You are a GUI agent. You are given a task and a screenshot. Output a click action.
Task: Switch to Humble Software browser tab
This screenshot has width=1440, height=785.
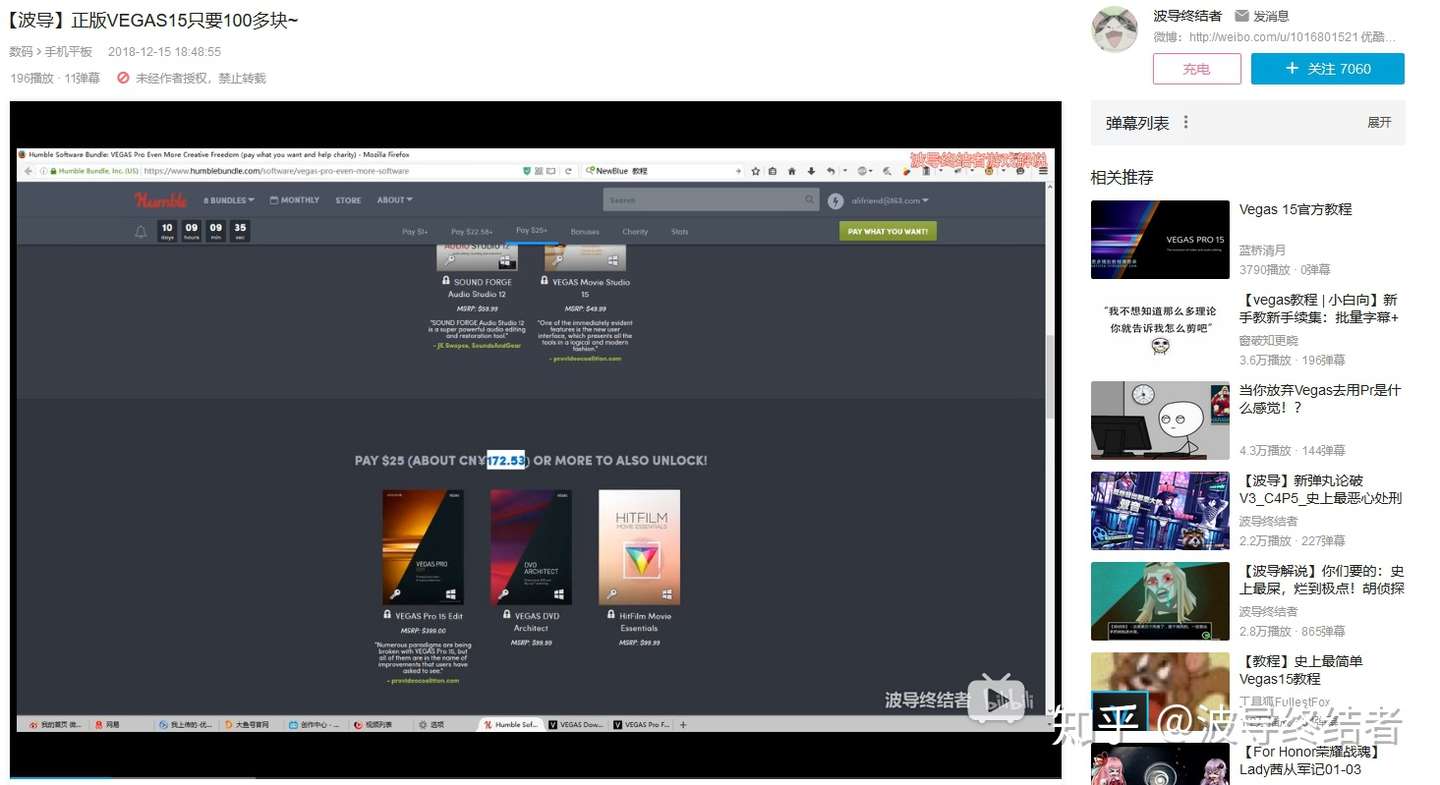(x=510, y=724)
